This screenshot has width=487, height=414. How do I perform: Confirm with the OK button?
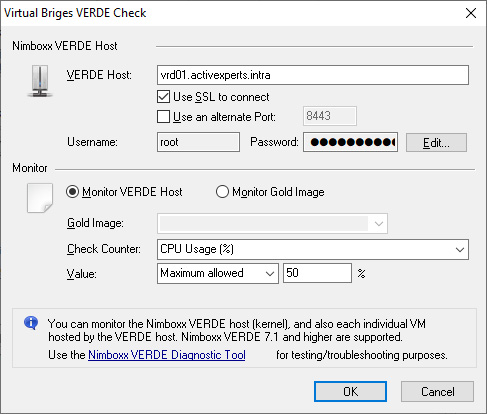[x=350, y=392]
